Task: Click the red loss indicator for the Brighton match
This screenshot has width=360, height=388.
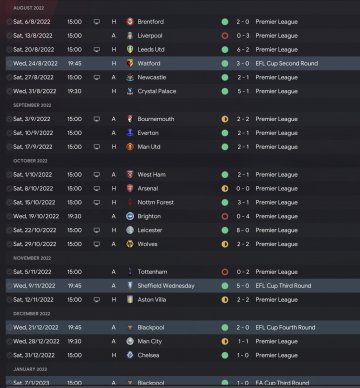Action: (225, 216)
